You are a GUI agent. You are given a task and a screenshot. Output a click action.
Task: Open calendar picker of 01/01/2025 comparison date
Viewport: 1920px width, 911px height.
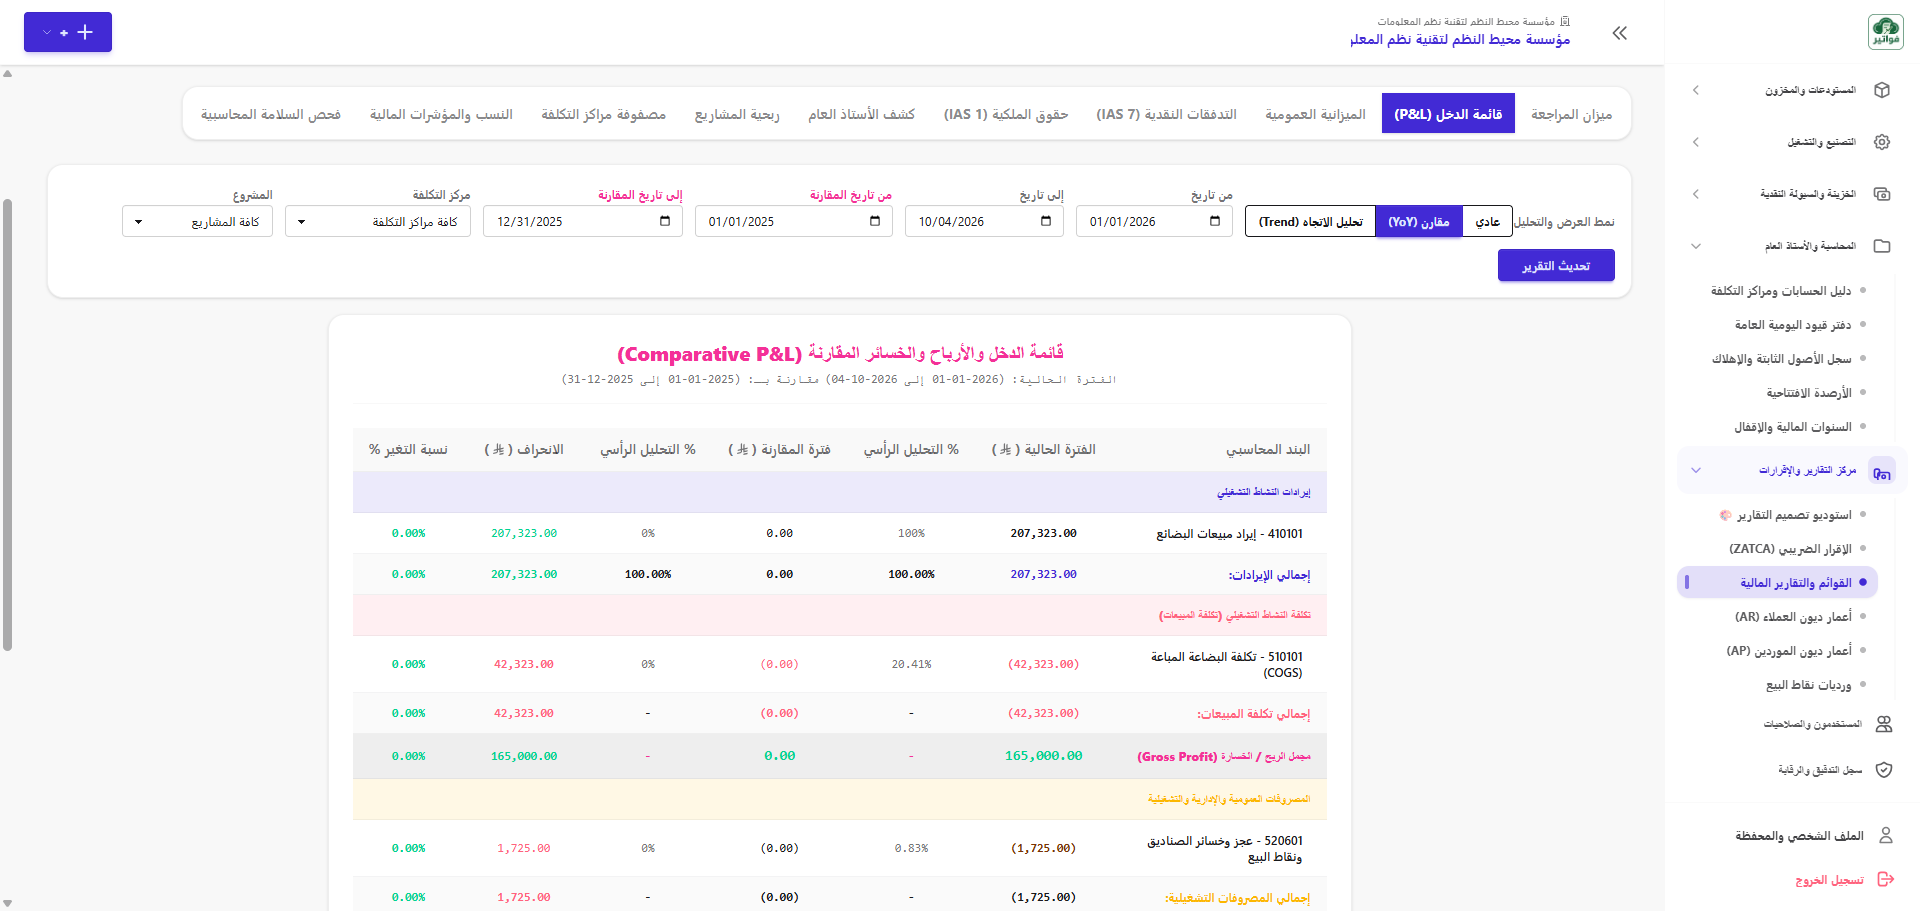click(875, 221)
